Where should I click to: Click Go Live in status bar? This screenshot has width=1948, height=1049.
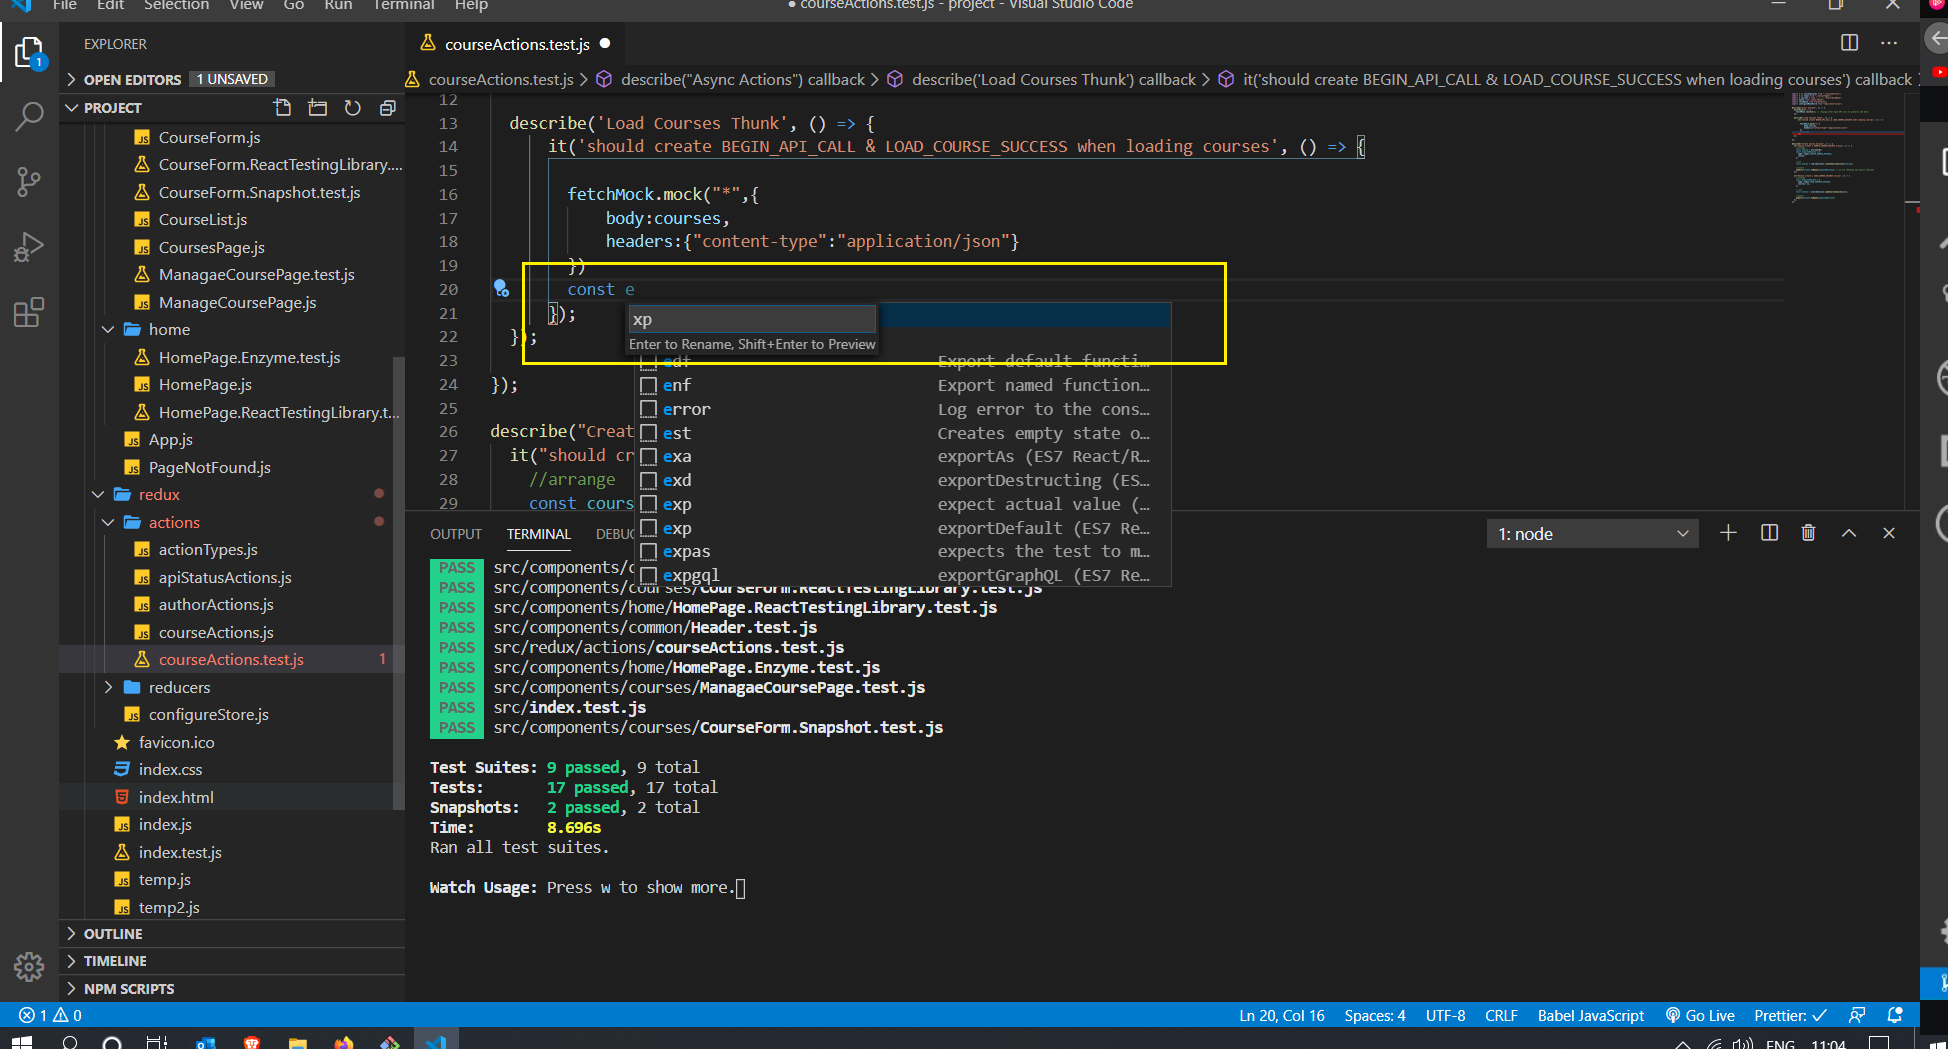1700,1015
